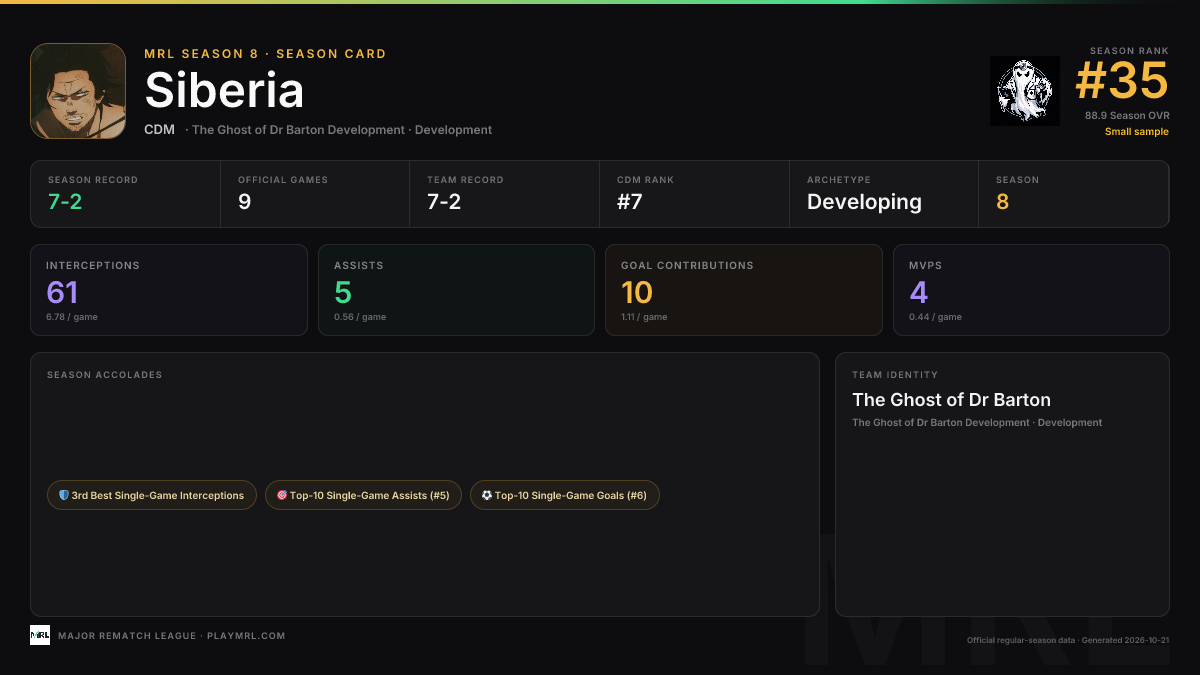Click the Small sample warning label
The image size is (1200, 675).
tap(1137, 132)
